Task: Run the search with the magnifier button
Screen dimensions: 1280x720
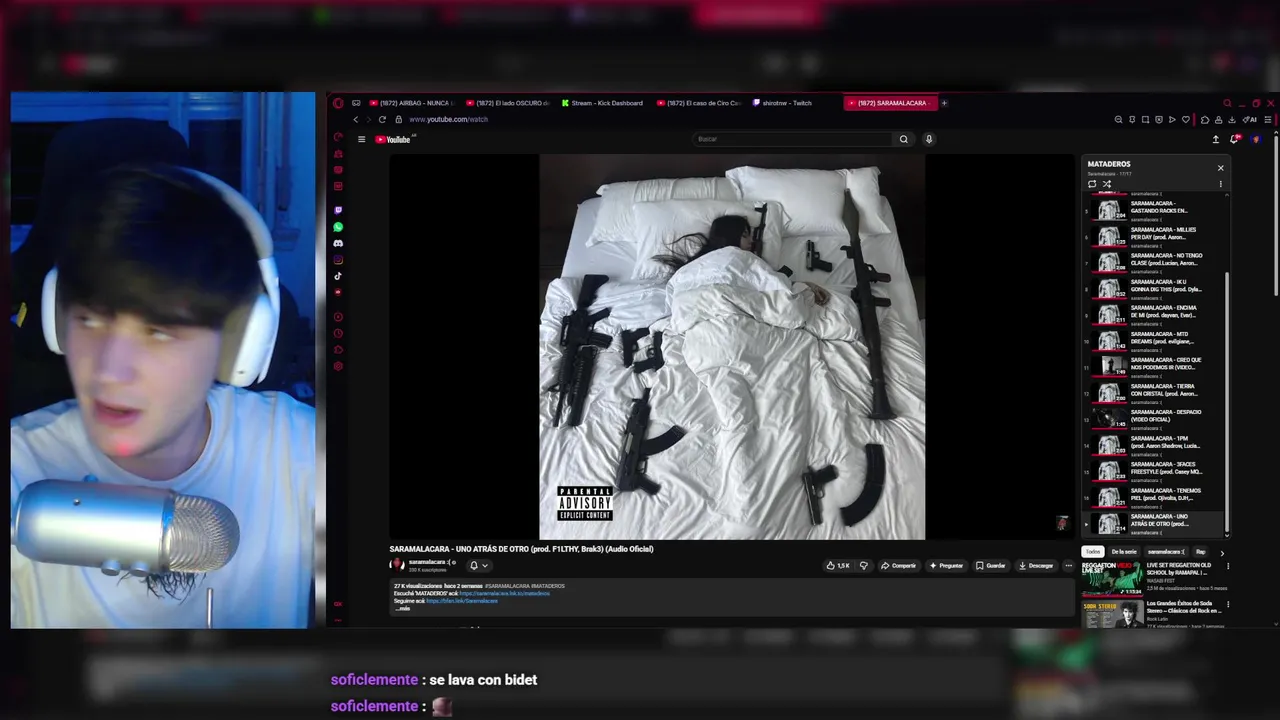Action: 903,139
